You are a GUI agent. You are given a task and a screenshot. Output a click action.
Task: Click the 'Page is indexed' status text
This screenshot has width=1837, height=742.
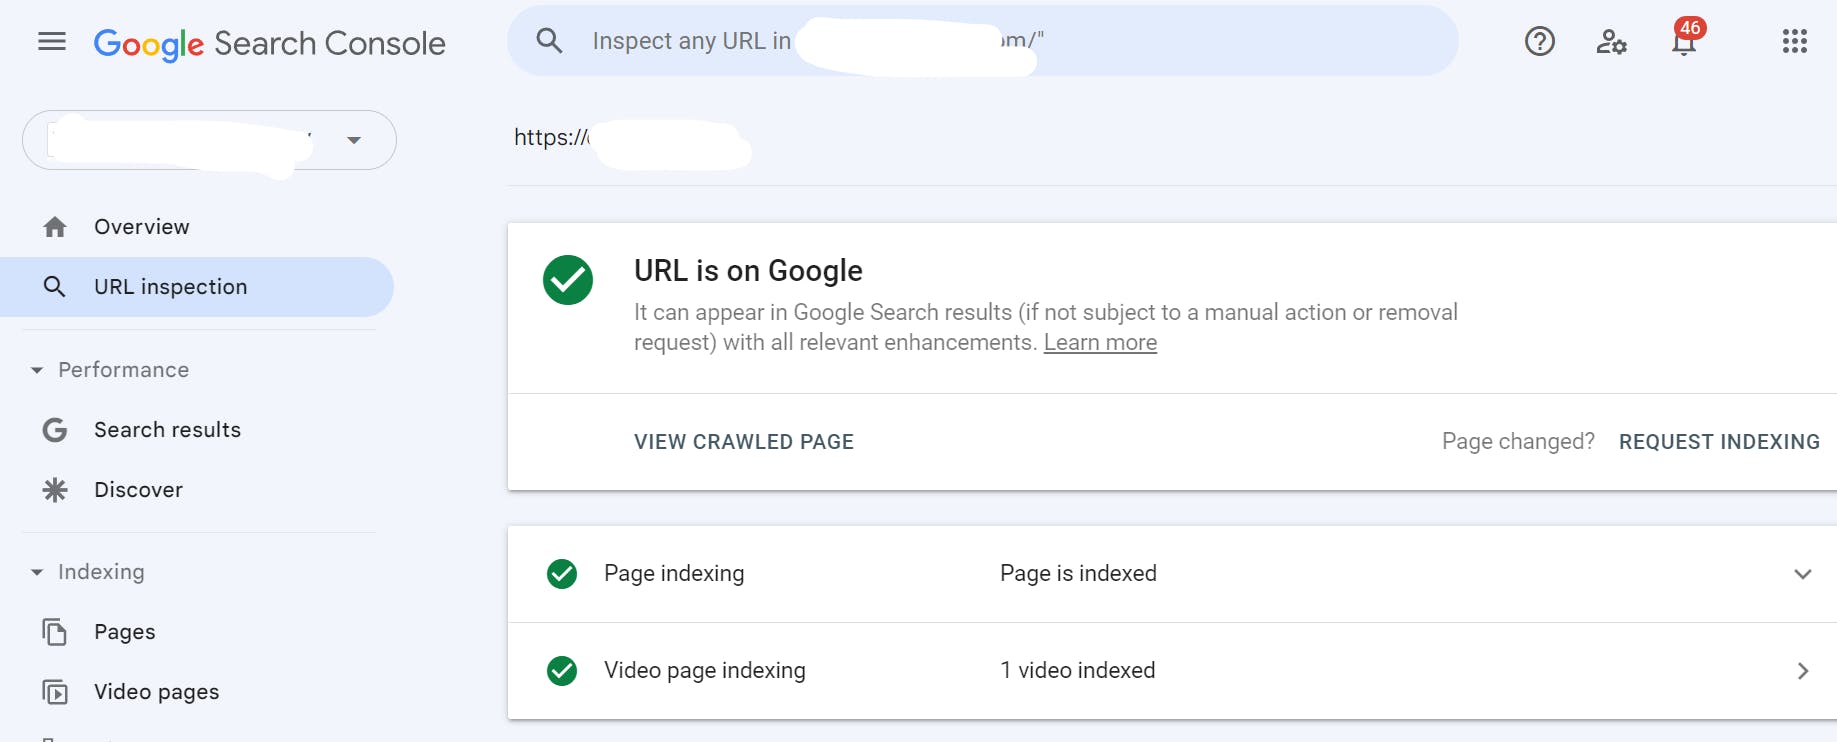tap(1078, 574)
